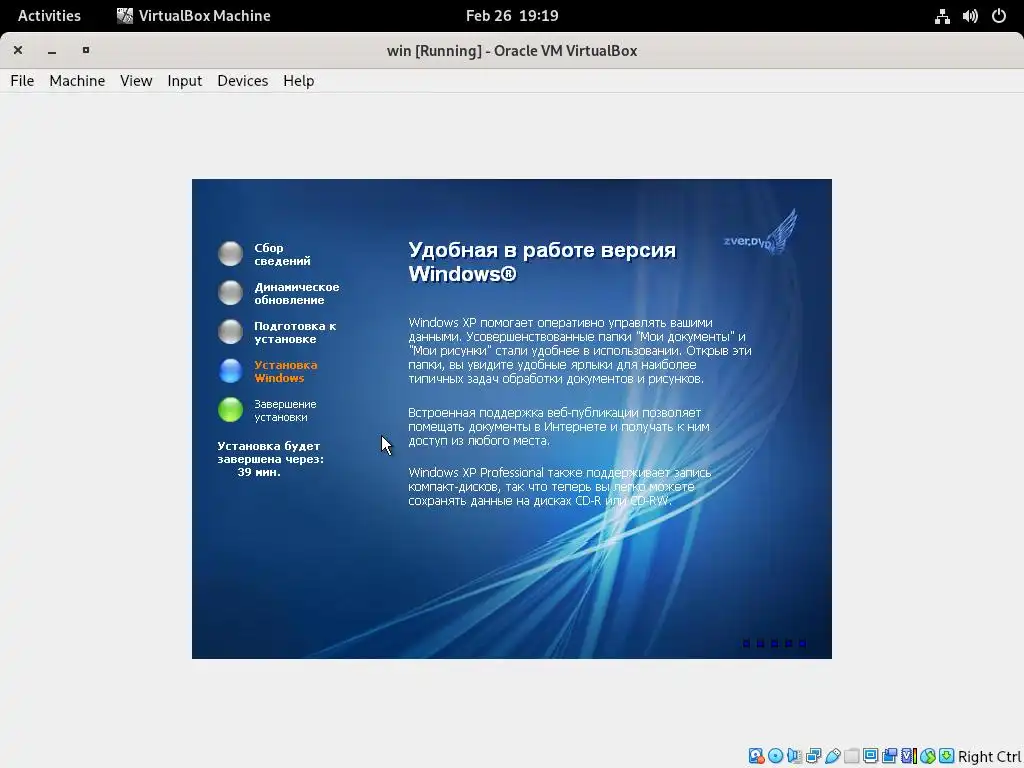Click the paragraph starting 'Встроенная поддержка веб-публикации'
Viewport: 1024px width, 768px height.
558,426
